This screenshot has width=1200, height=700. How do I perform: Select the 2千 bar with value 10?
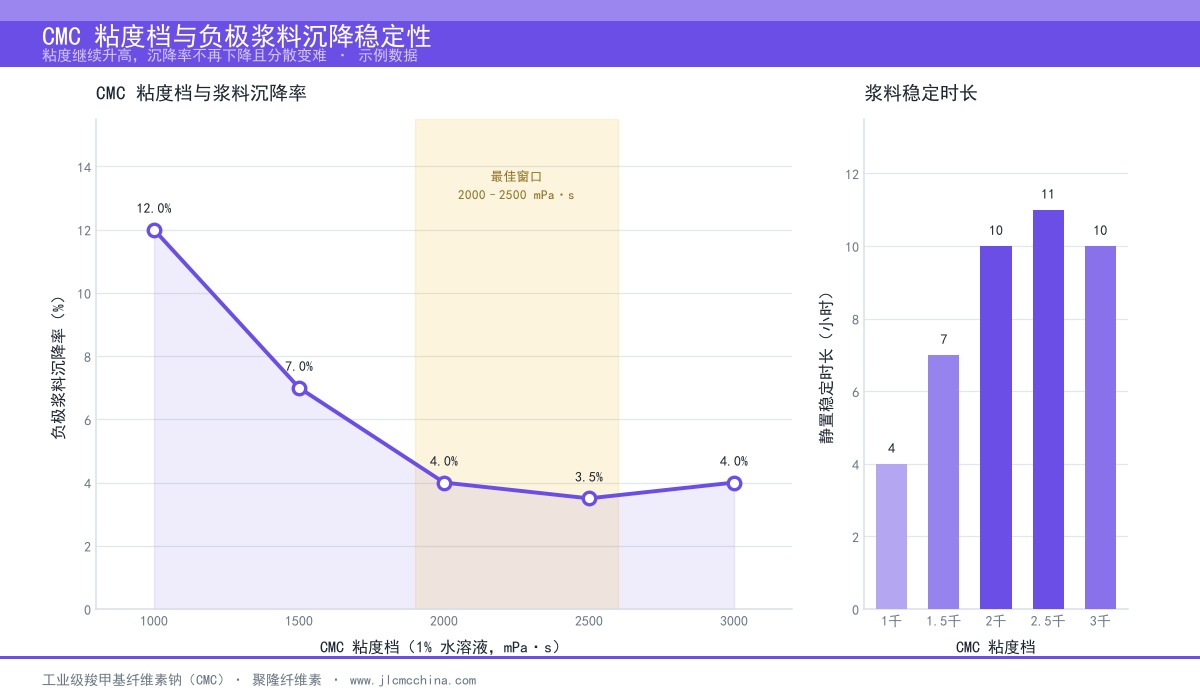tap(996, 428)
